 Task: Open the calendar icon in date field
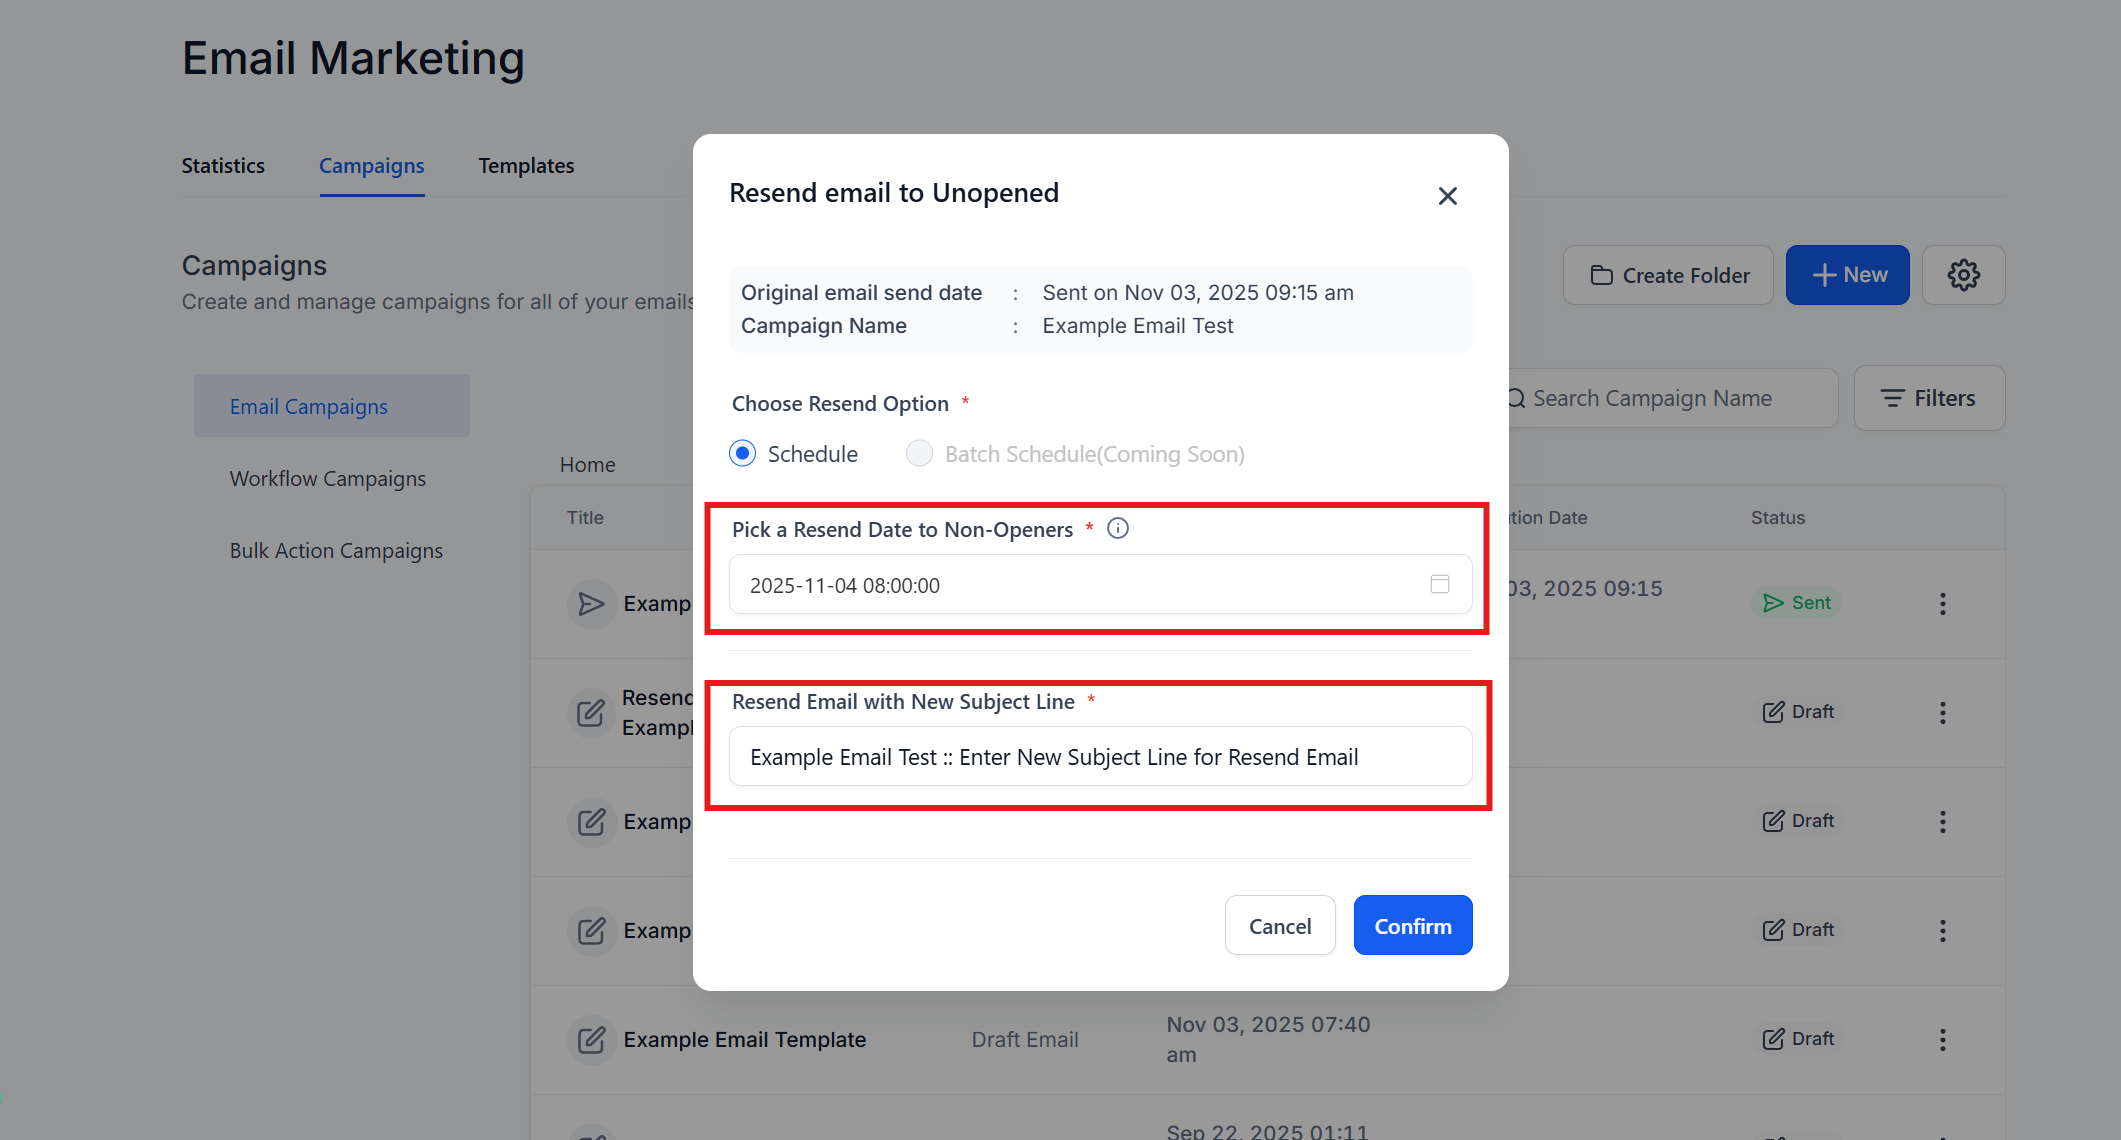(1439, 584)
